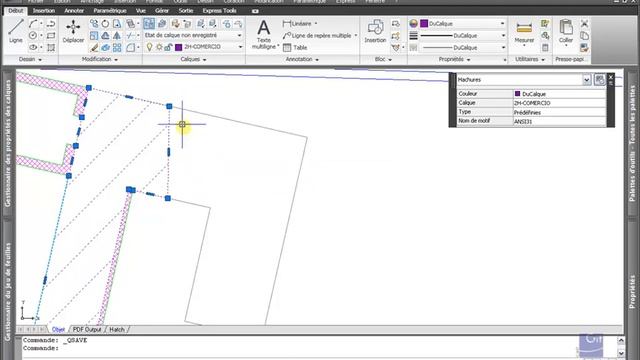Viewport: 640px width, 360px height.
Task: Click the Mesurer utility tool
Action: (524, 33)
